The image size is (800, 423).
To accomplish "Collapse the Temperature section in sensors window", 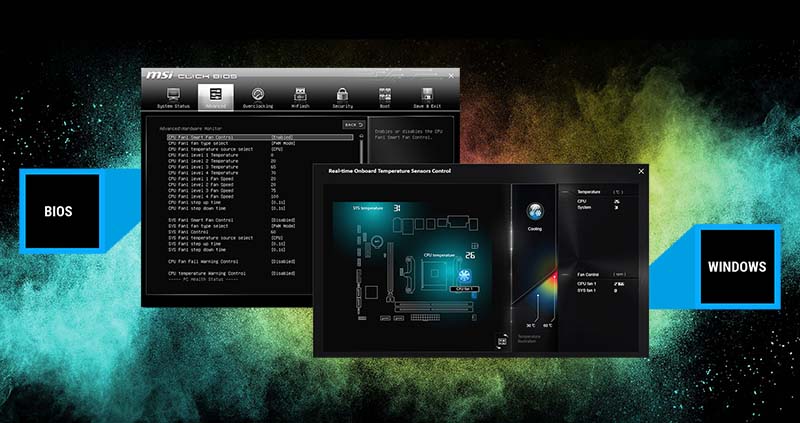I will (x=565, y=192).
